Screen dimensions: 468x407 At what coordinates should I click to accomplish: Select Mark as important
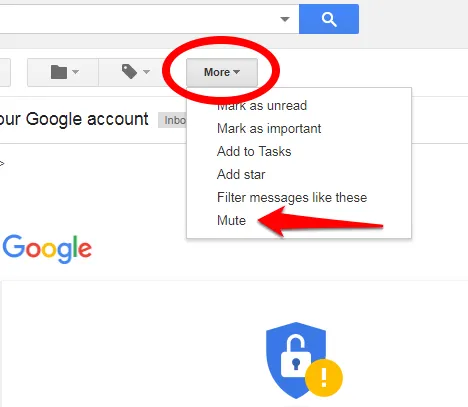269,128
